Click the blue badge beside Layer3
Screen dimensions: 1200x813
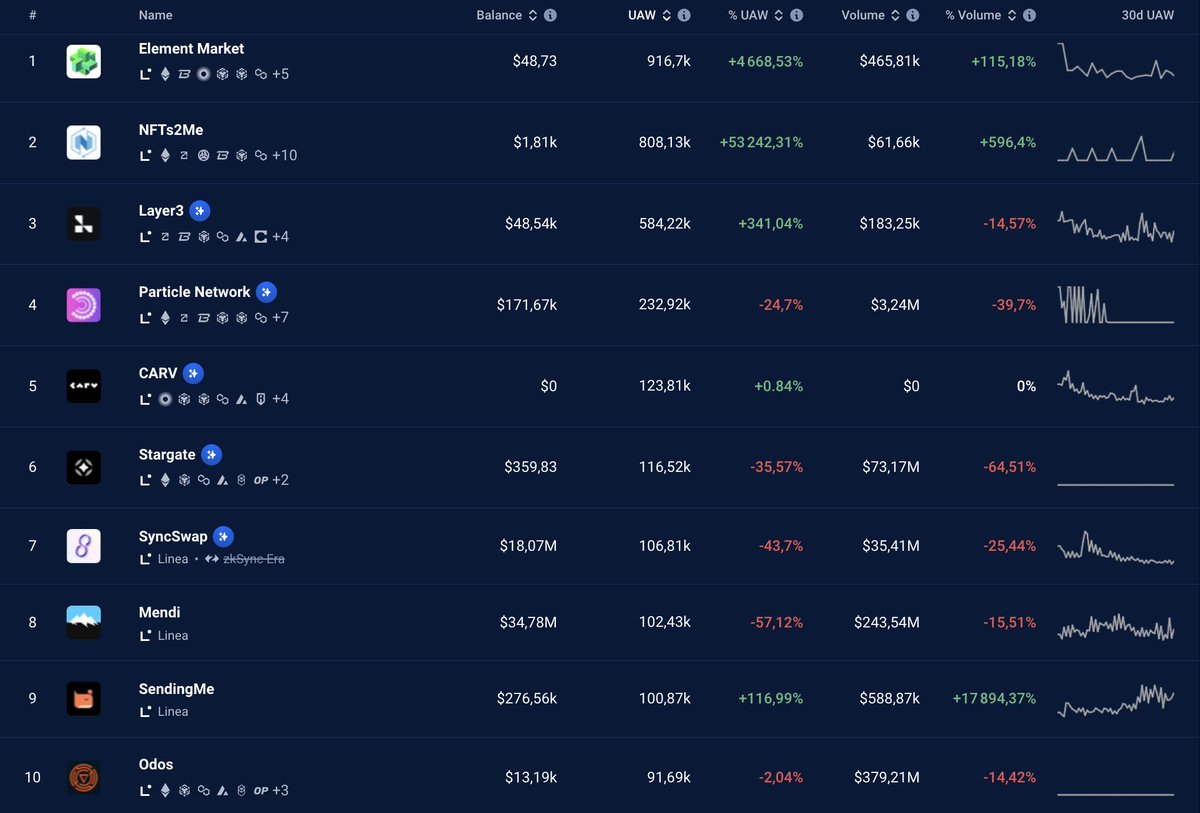click(200, 210)
